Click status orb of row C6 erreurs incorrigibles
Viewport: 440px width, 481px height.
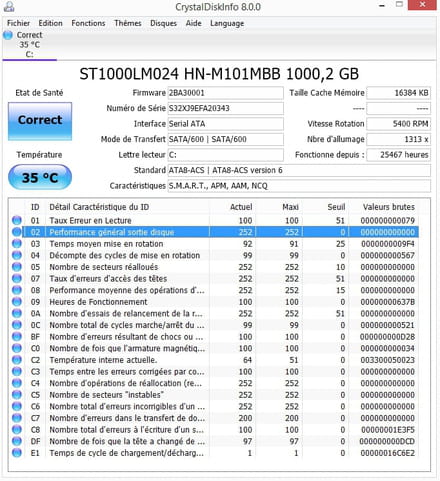(x=17, y=406)
